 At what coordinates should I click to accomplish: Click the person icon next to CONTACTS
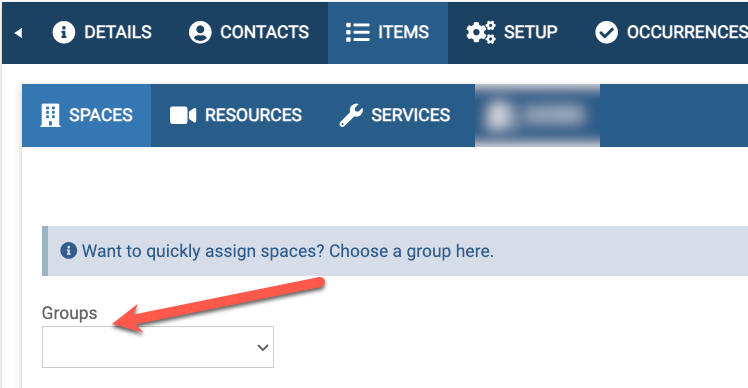click(200, 32)
